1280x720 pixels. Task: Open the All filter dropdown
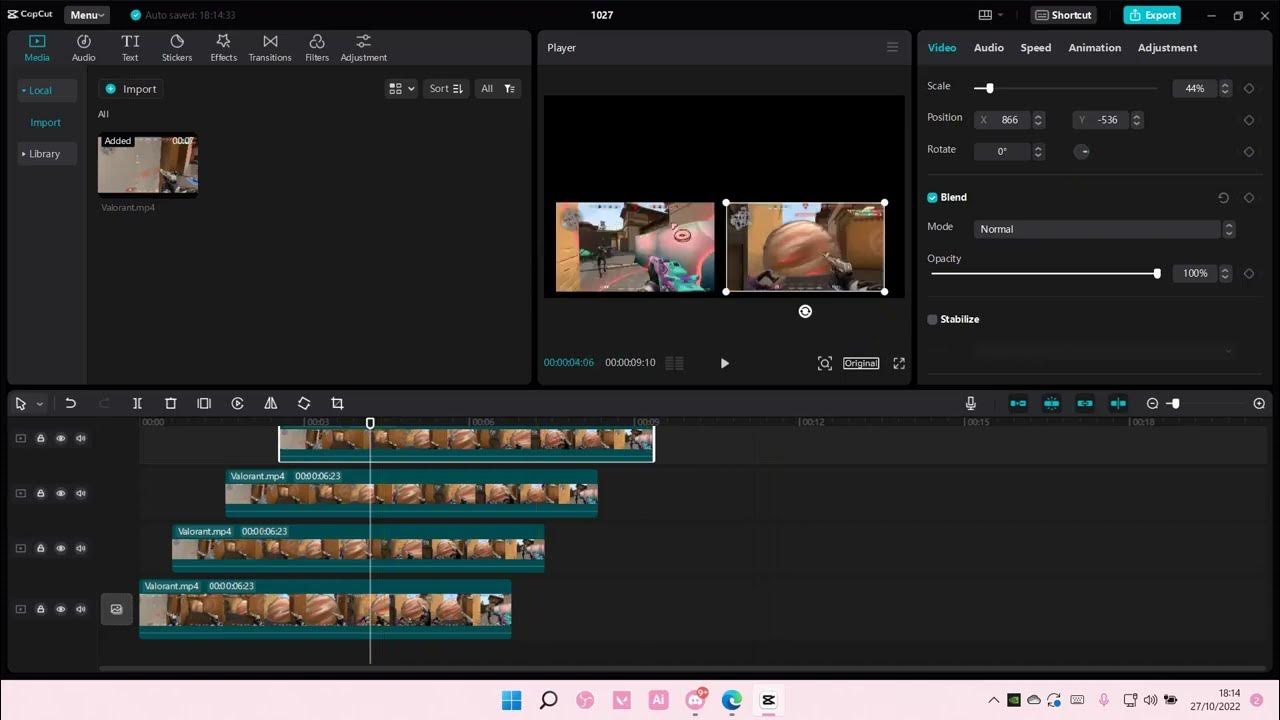pos(498,89)
